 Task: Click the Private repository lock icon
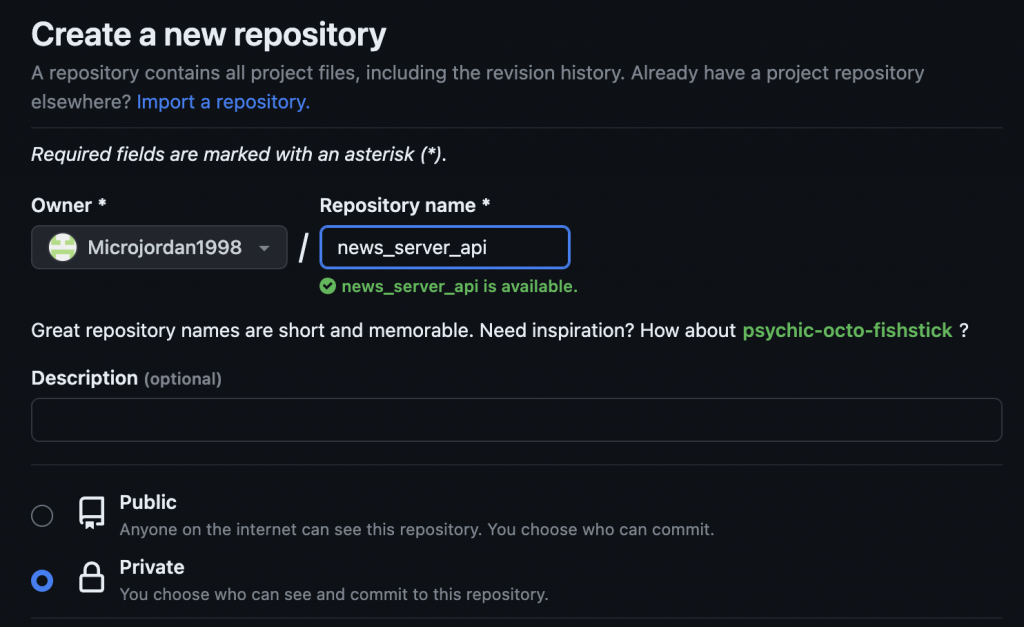point(91,577)
